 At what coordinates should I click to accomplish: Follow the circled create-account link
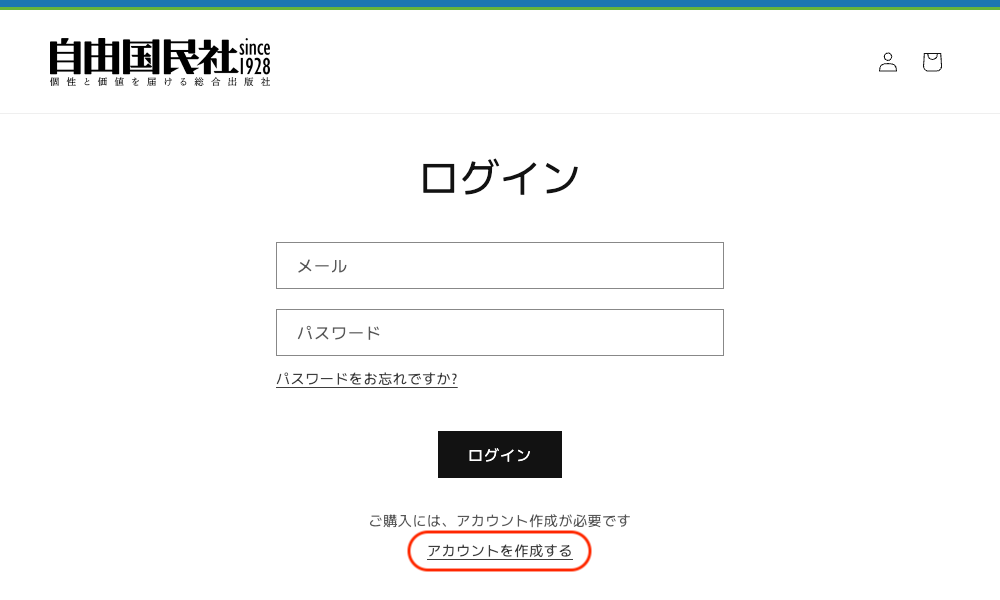499,550
